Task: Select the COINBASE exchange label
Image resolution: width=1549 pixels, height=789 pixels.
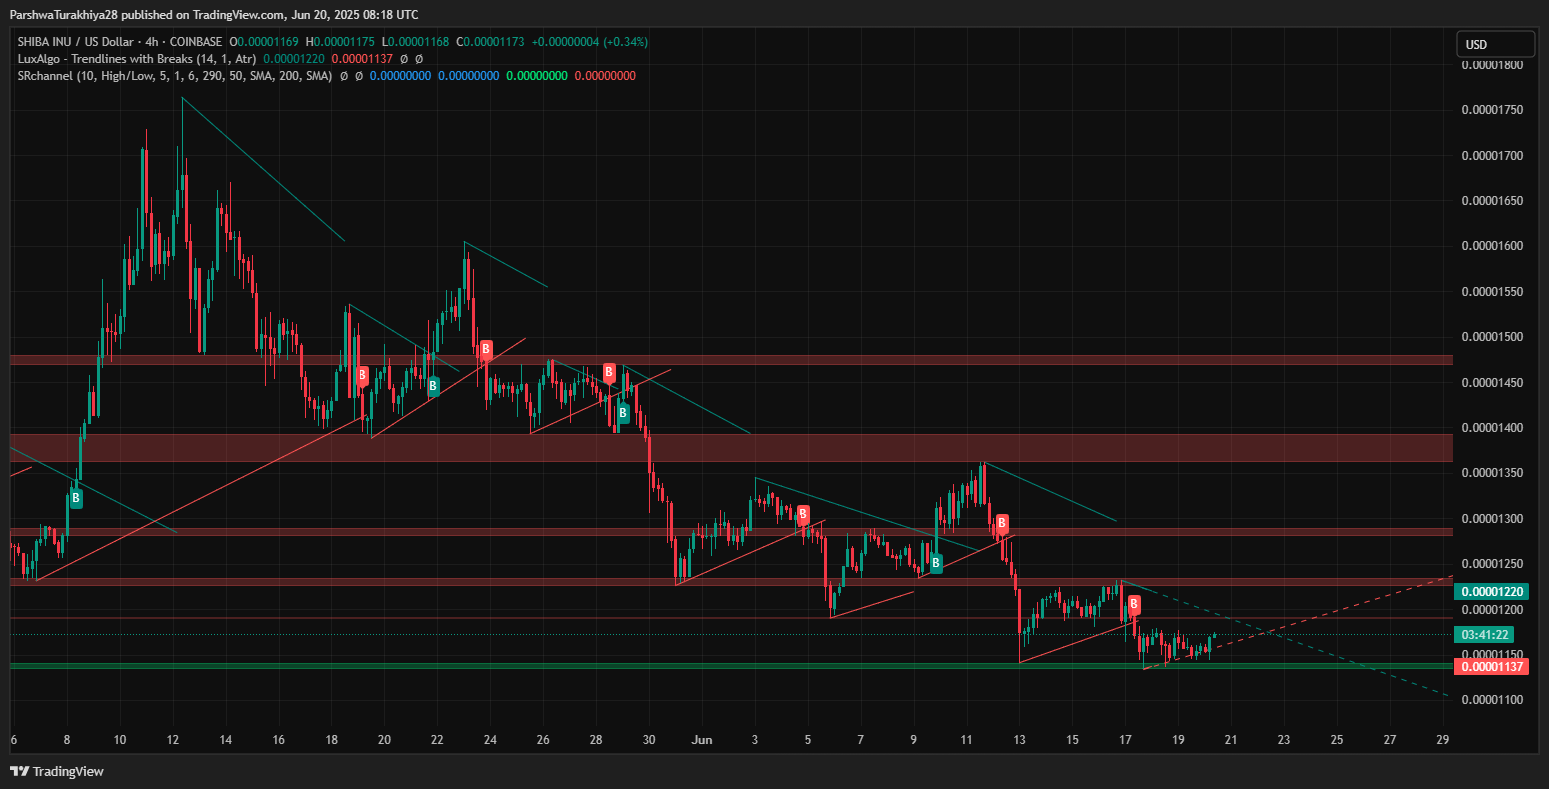Action: 196,42
